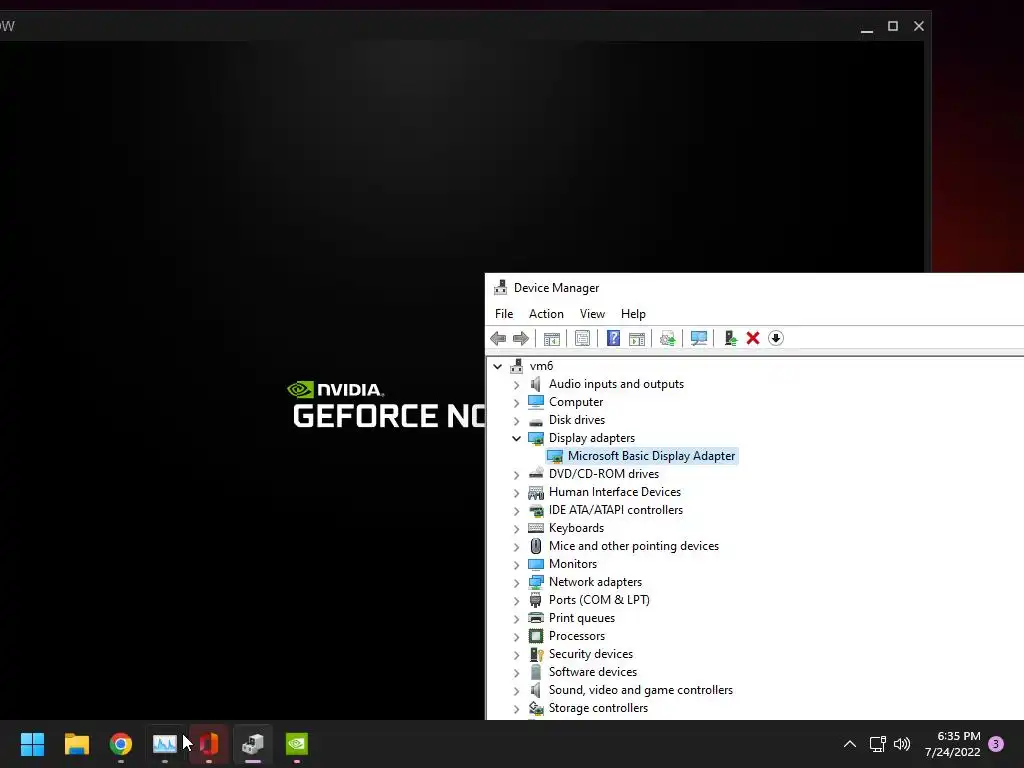Viewport: 1024px width, 768px height.
Task: Select the vm6 computer name label
Action: tap(541, 366)
